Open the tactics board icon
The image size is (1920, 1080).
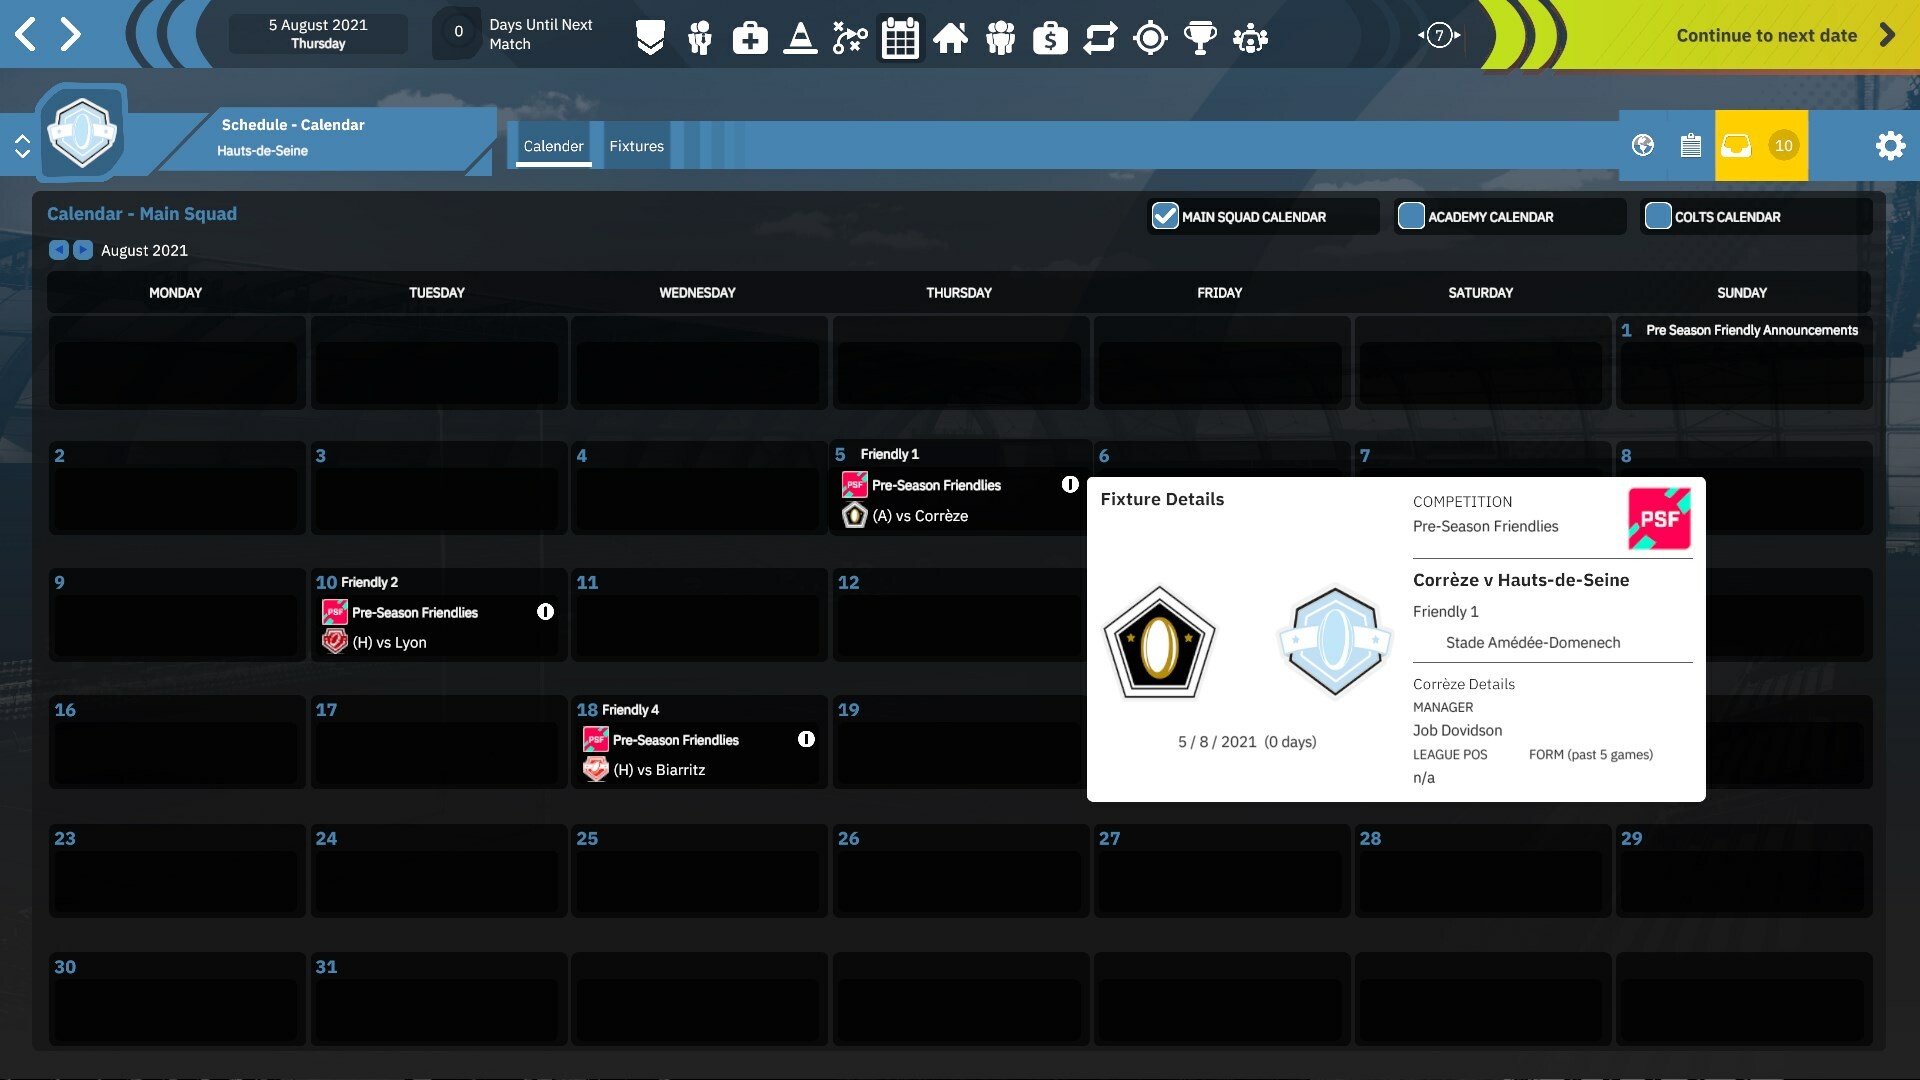pos(850,38)
